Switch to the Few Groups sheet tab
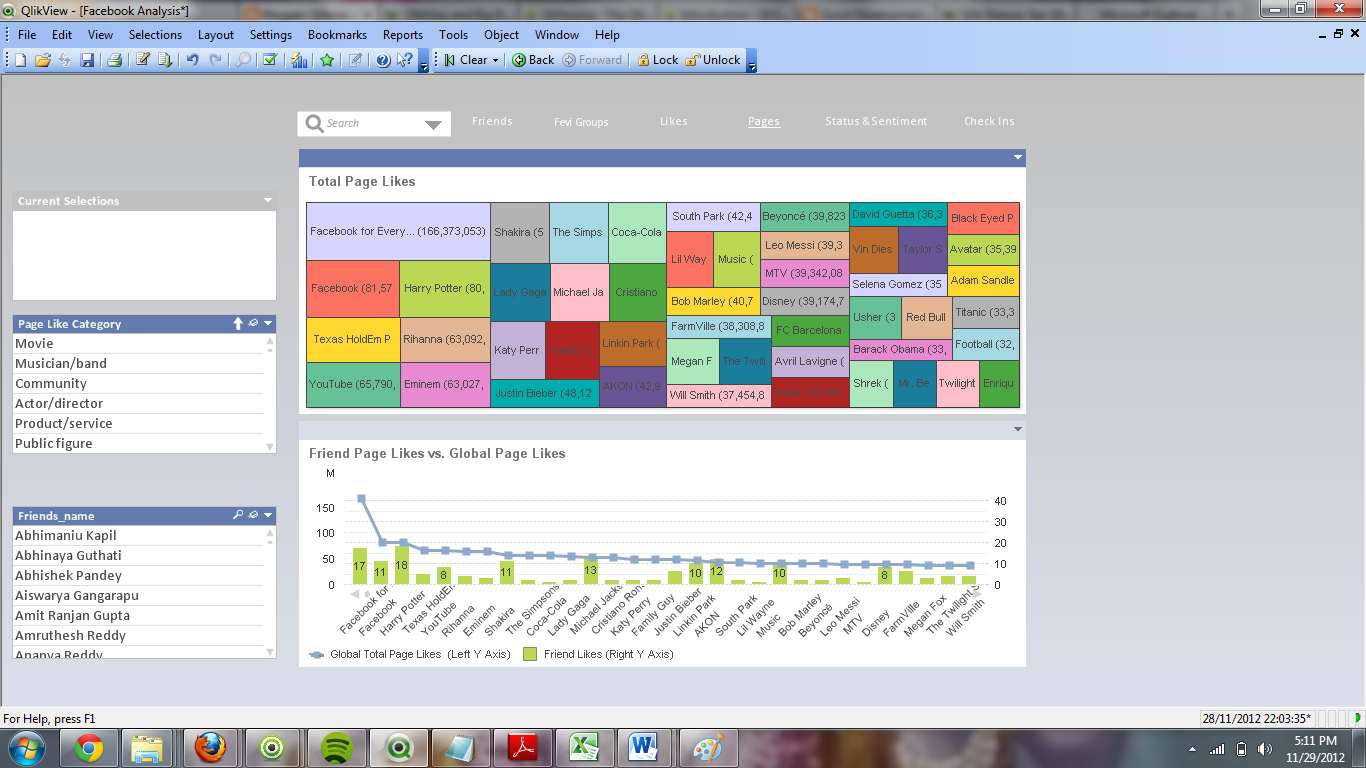This screenshot has height=768, width=1366. (581, 122)
